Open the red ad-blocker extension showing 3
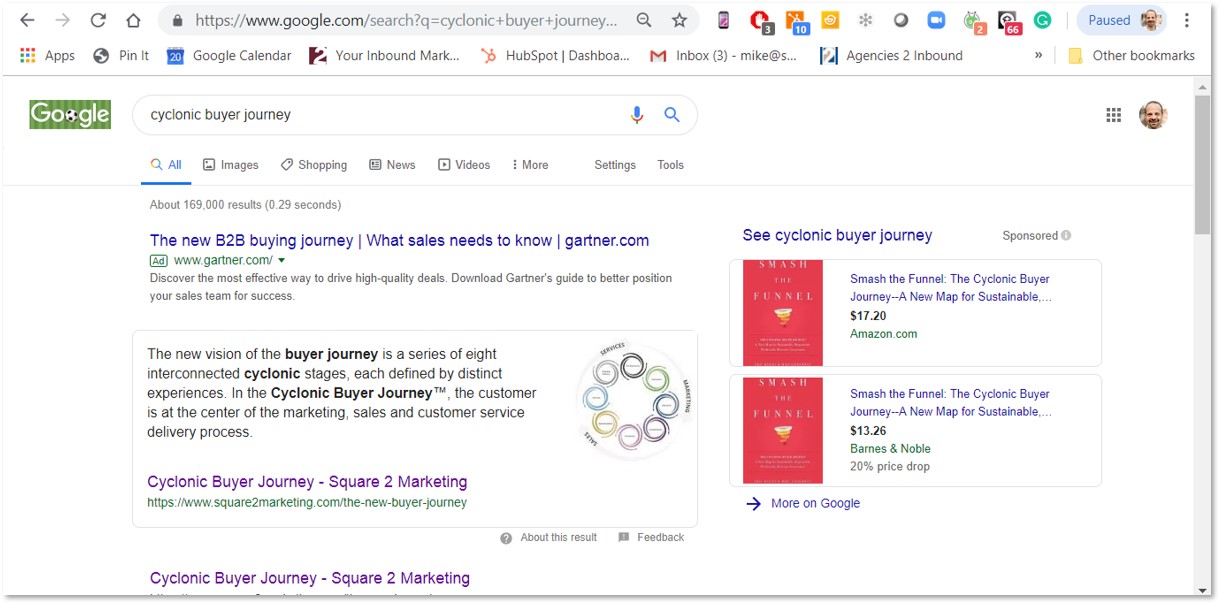 [760, 21]
